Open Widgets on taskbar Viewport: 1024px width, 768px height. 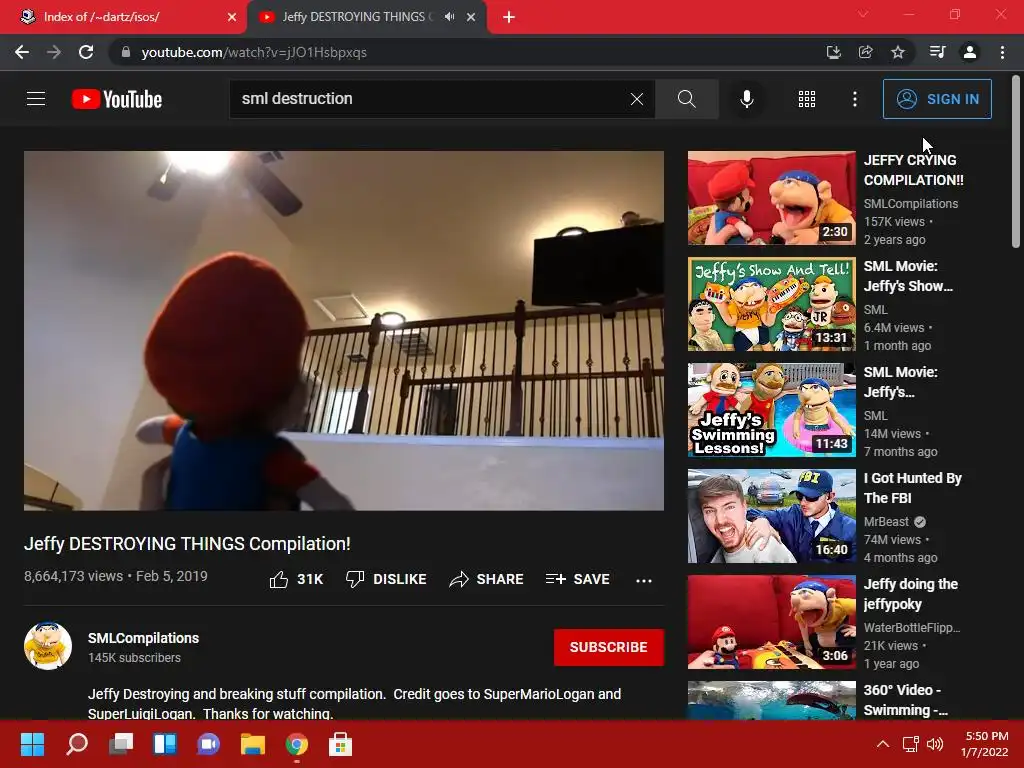[165, 744]
